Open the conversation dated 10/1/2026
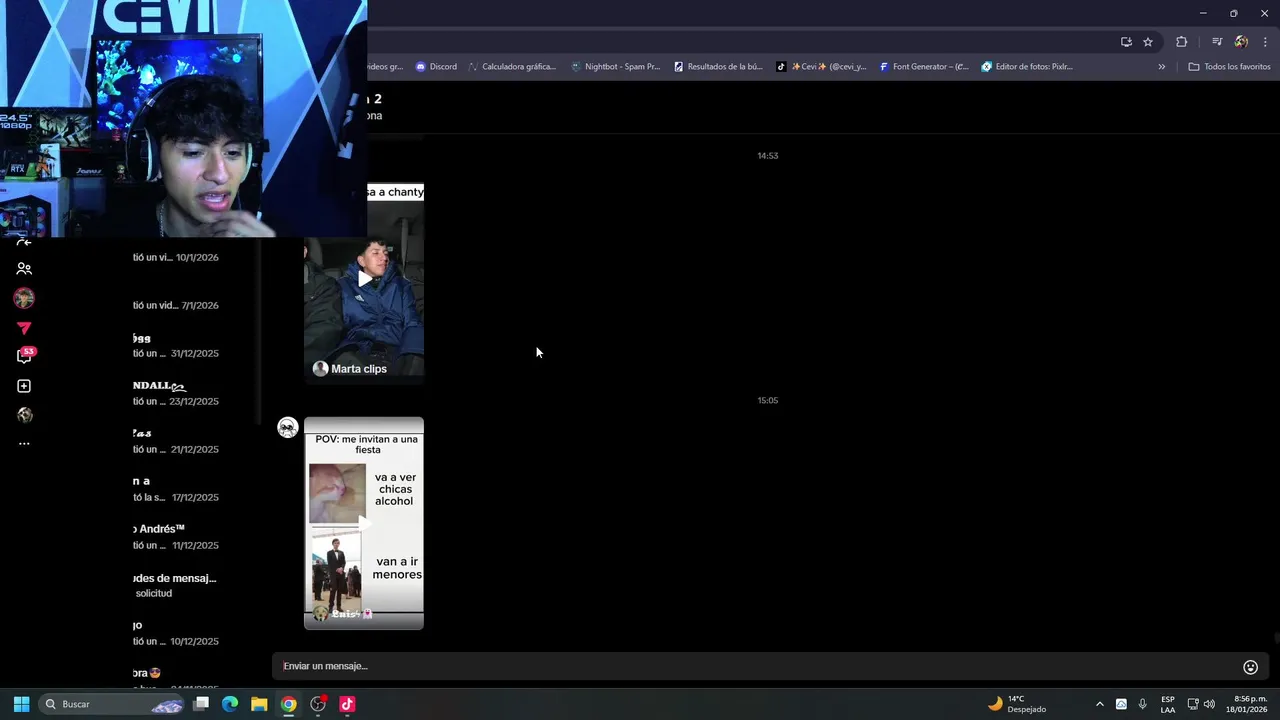 [x=176, y=257]
